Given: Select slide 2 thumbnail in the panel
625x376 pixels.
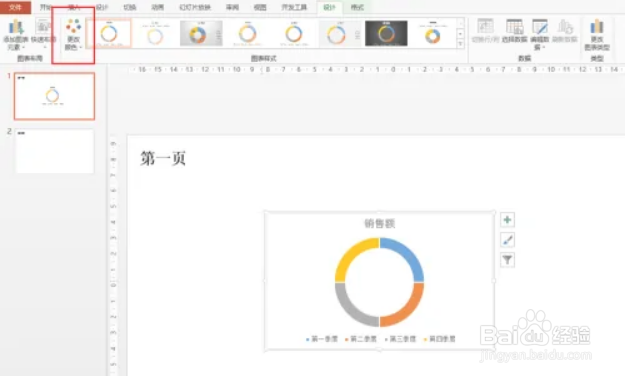Looking at the screenshot, I should coord(55,151).
